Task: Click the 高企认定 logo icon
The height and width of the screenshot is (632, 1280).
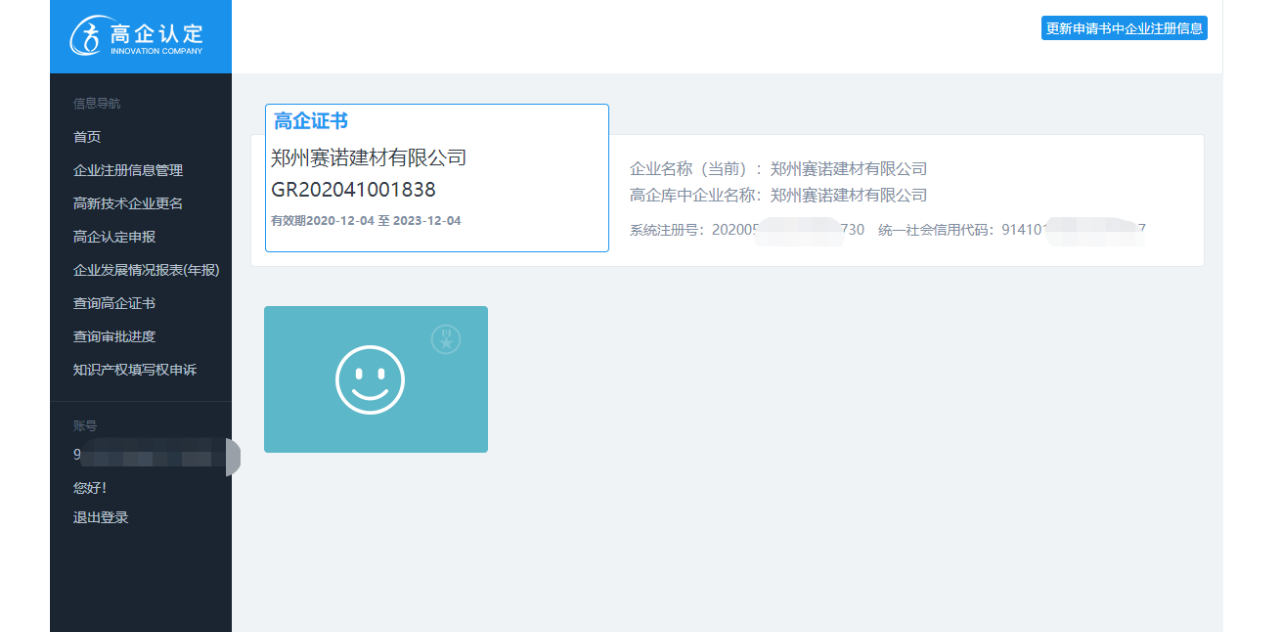Action: (x=87, y=36)
